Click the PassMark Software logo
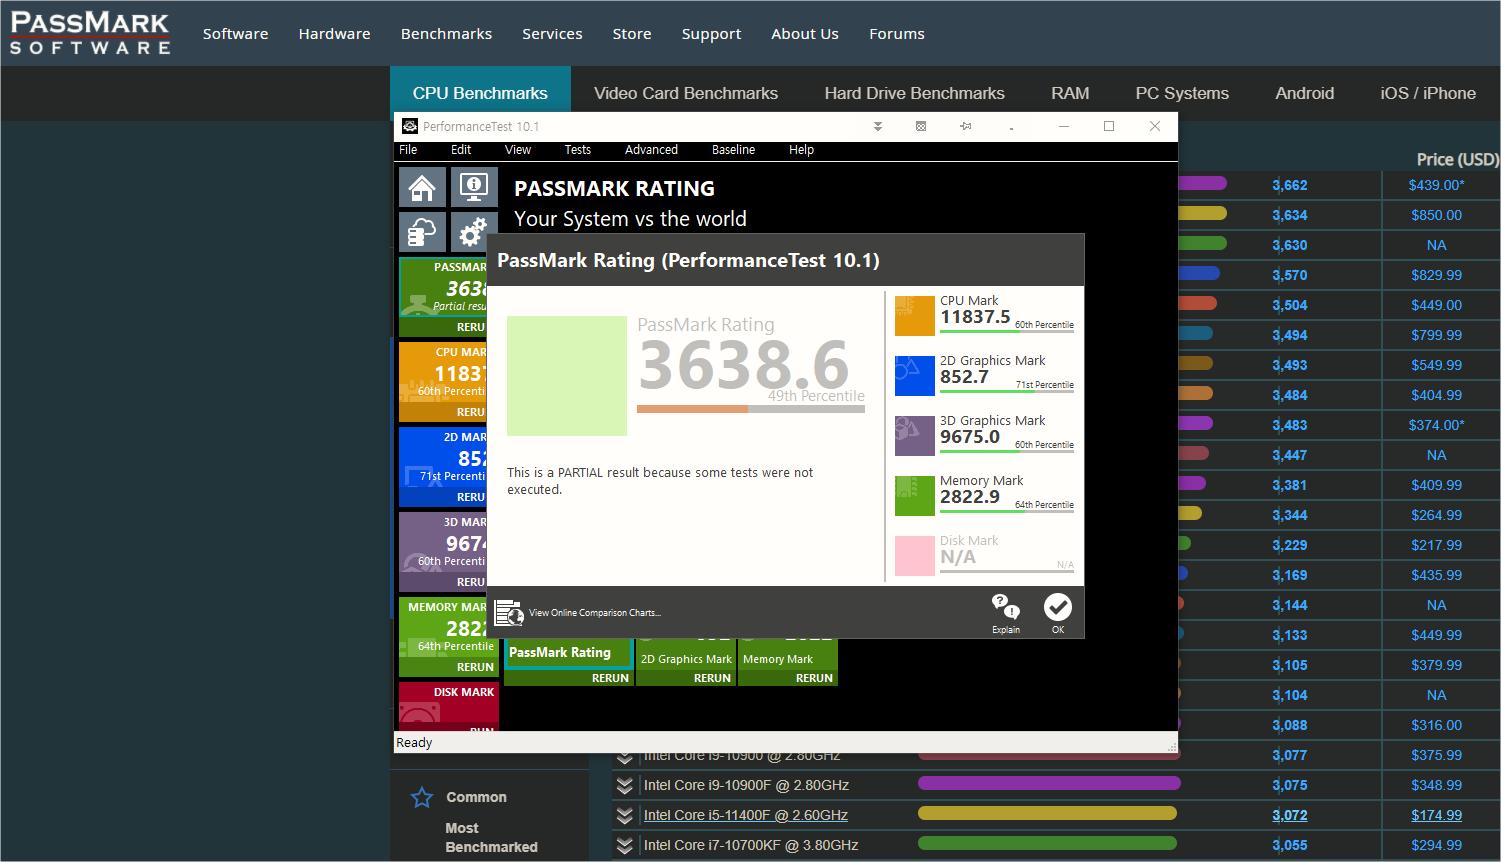The height and width of the screenshot is (862, 1501). click(x=90, y=33)
